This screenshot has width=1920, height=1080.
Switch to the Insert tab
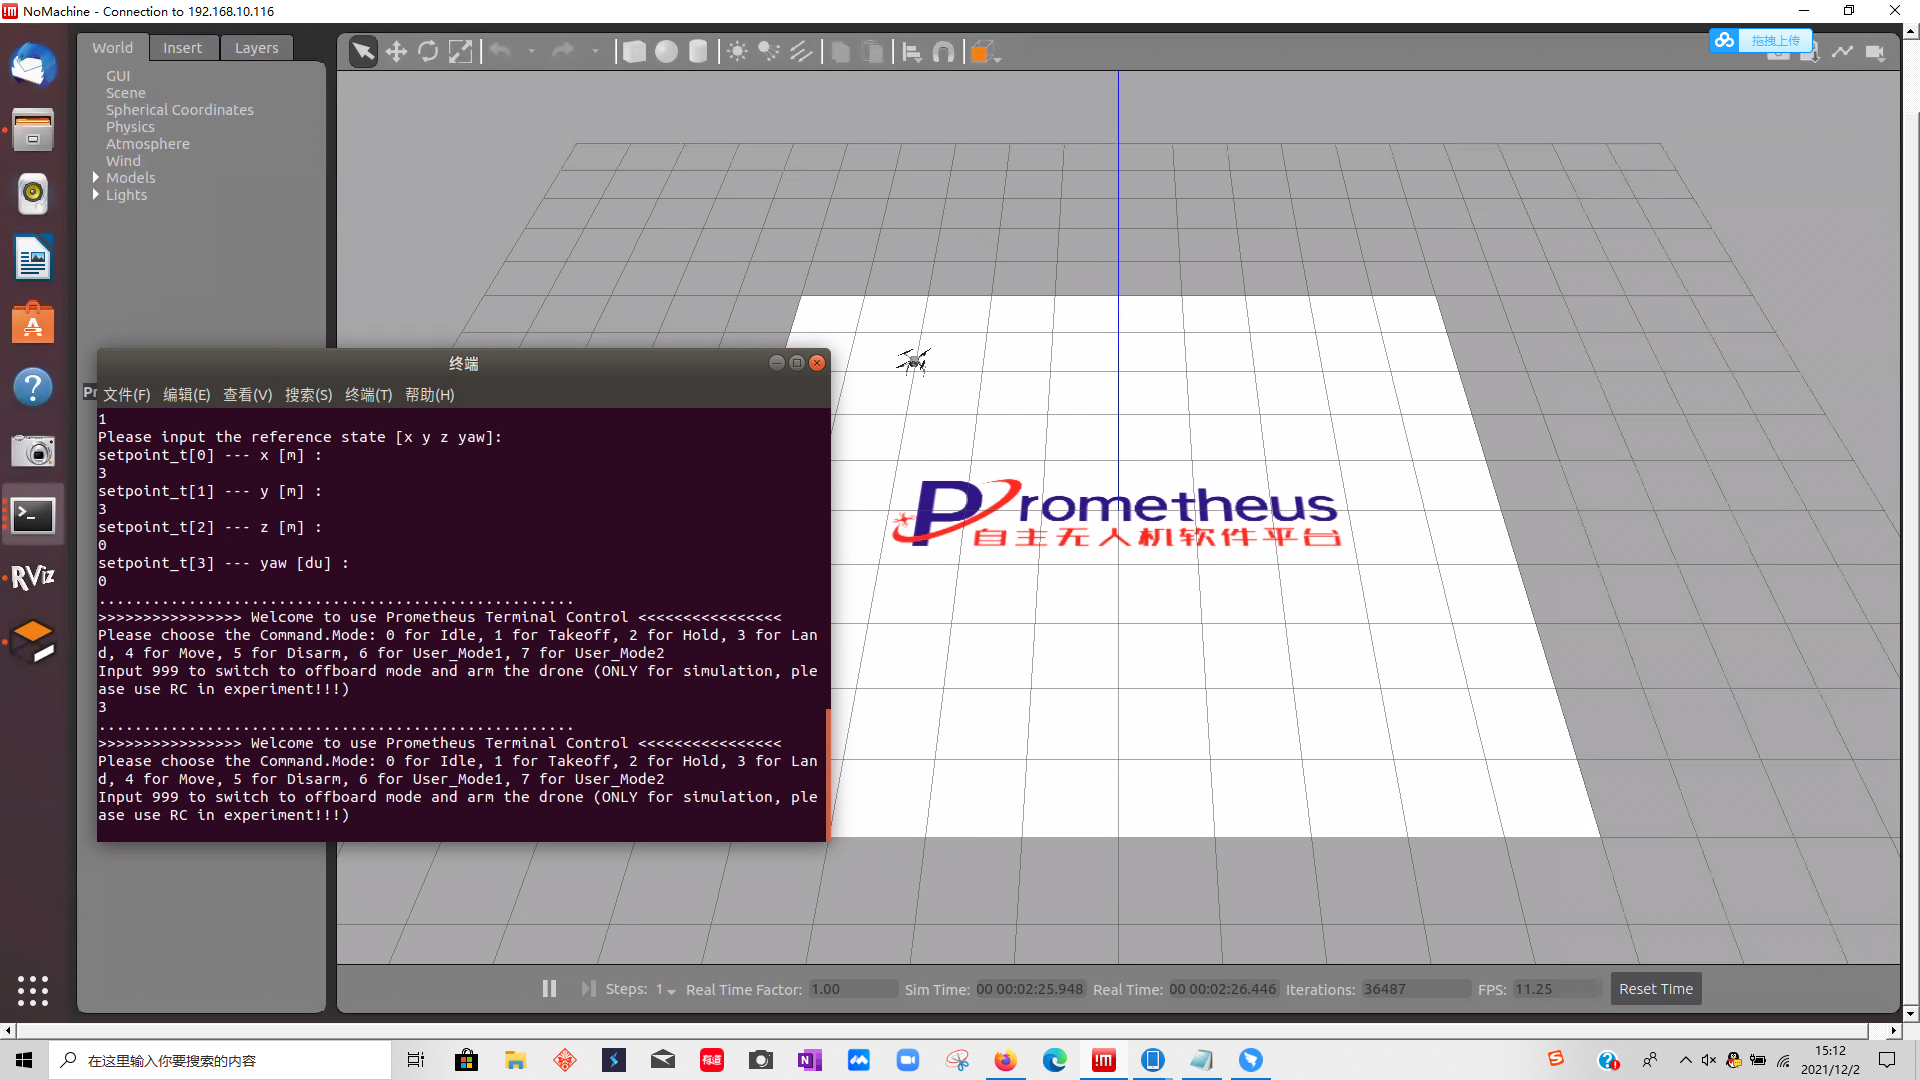[182, 48]
